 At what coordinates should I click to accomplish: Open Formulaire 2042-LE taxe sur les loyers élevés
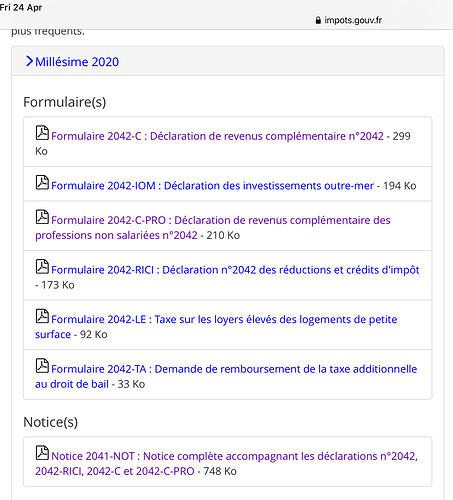point(216,327)
